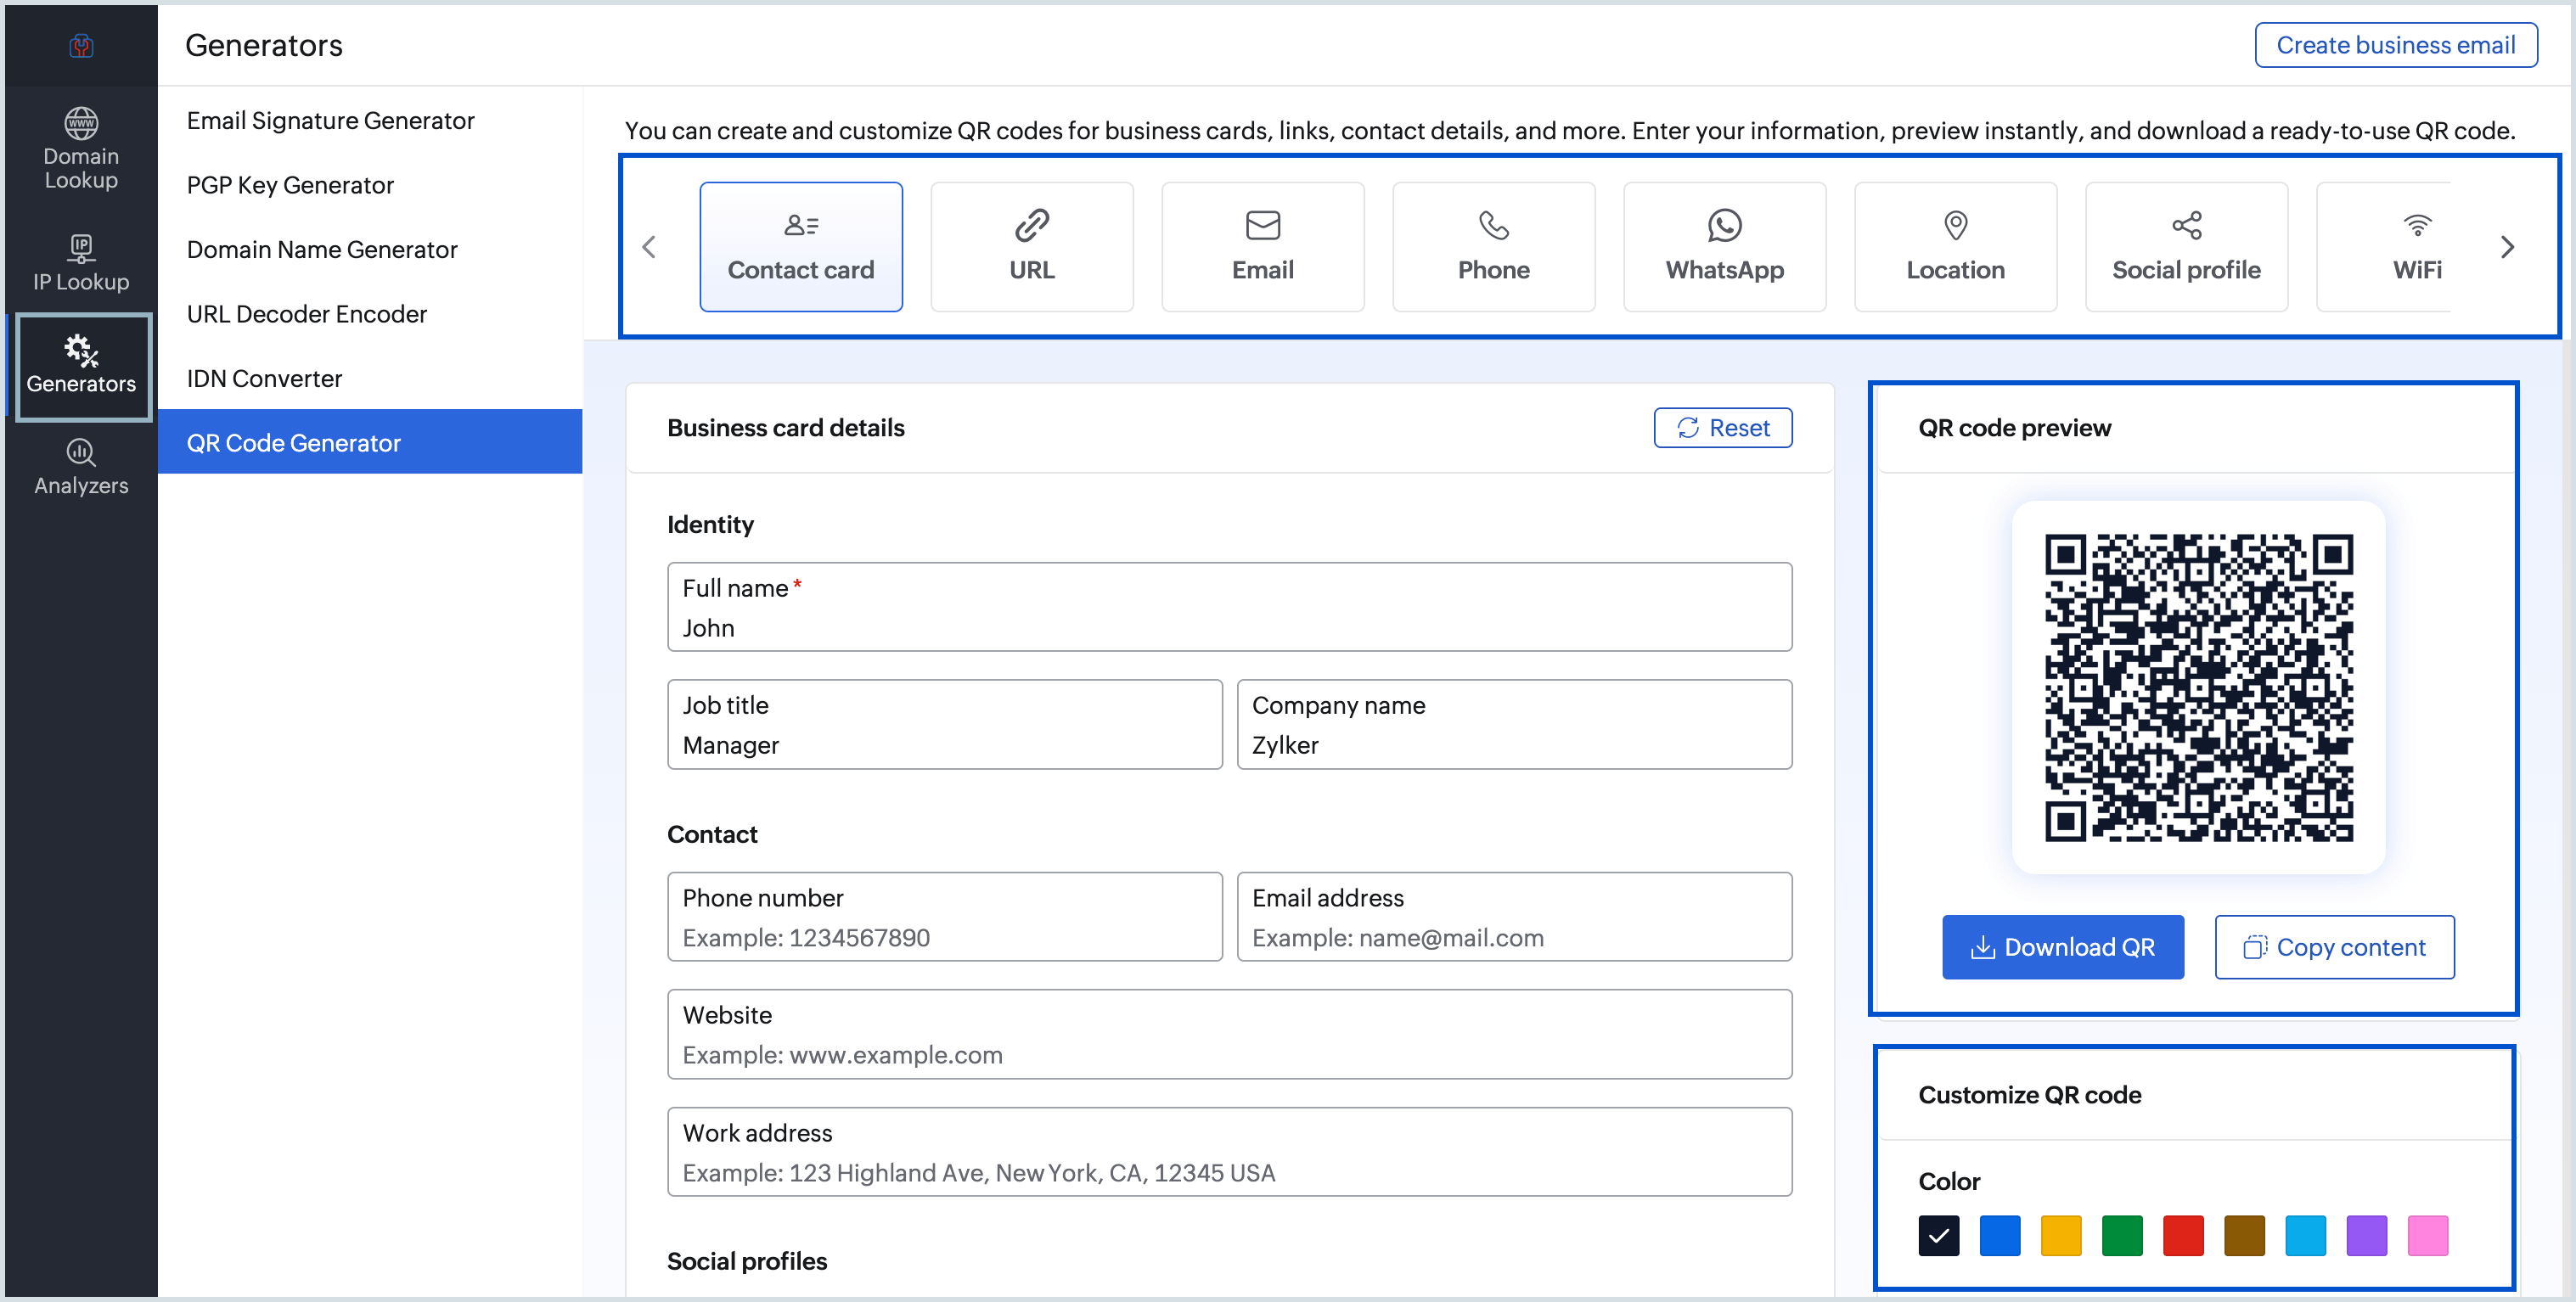
Task: Choose the light blue color swatch
Action: click(2306, 1236)
